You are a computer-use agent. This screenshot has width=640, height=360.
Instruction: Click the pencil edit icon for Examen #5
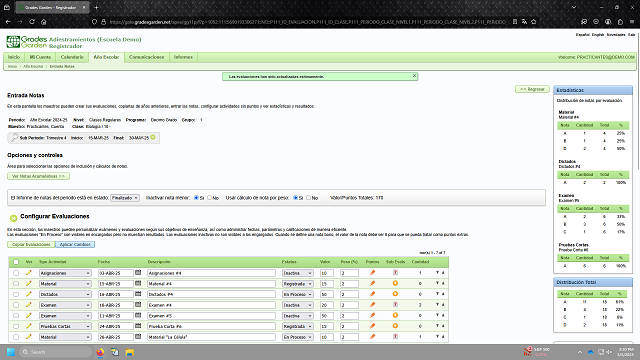point(29,316)
